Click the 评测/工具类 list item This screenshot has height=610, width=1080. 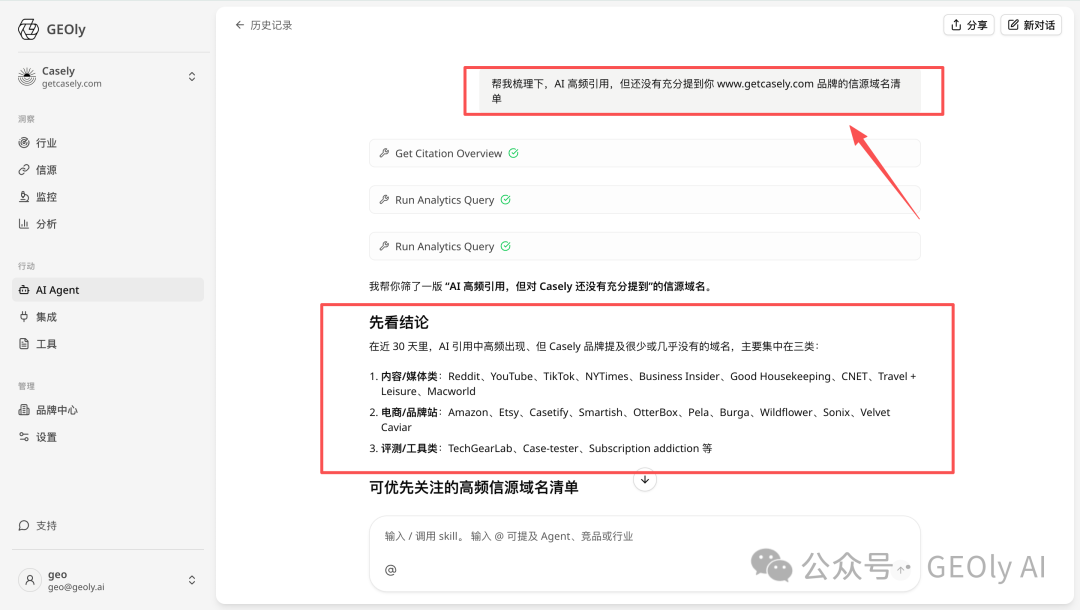tap(541, 448)
